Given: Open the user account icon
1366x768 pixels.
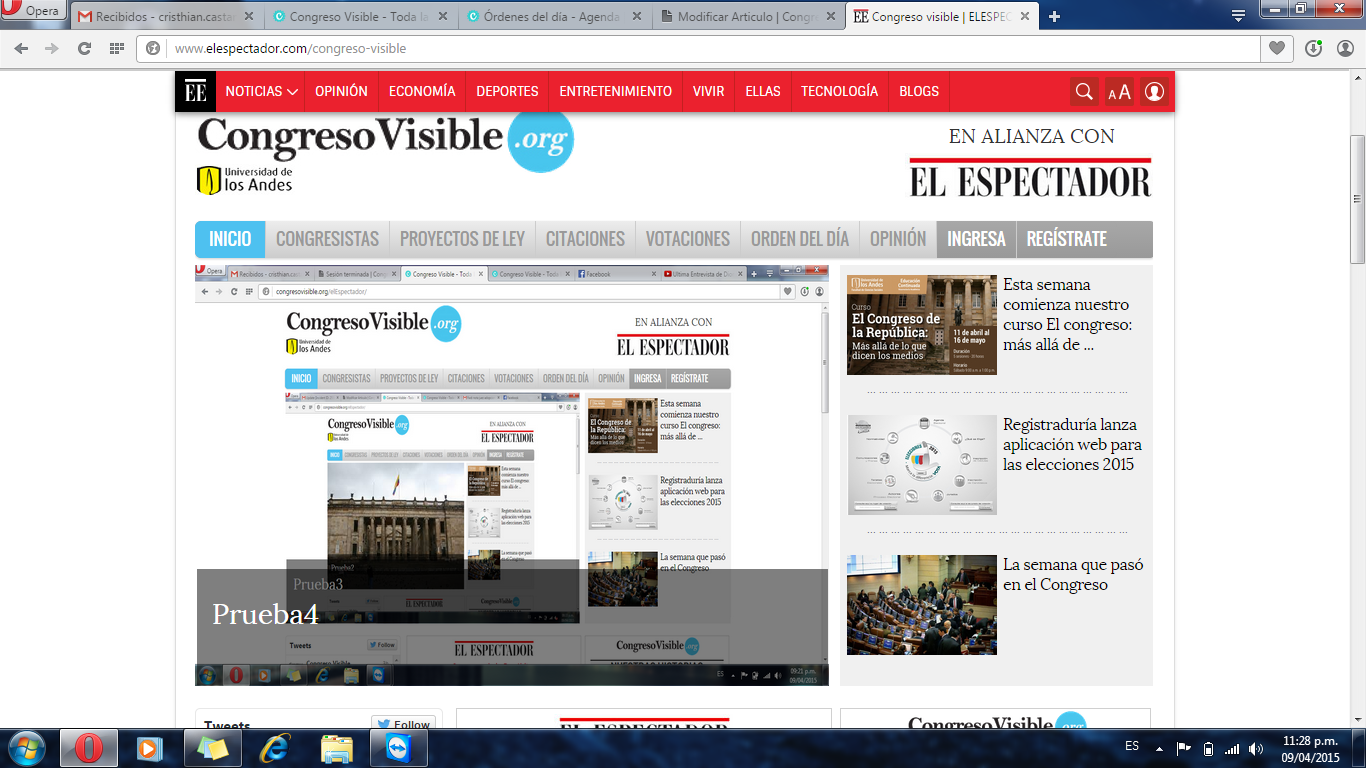Looking at the screenshot, I should tap(1154, 92).
